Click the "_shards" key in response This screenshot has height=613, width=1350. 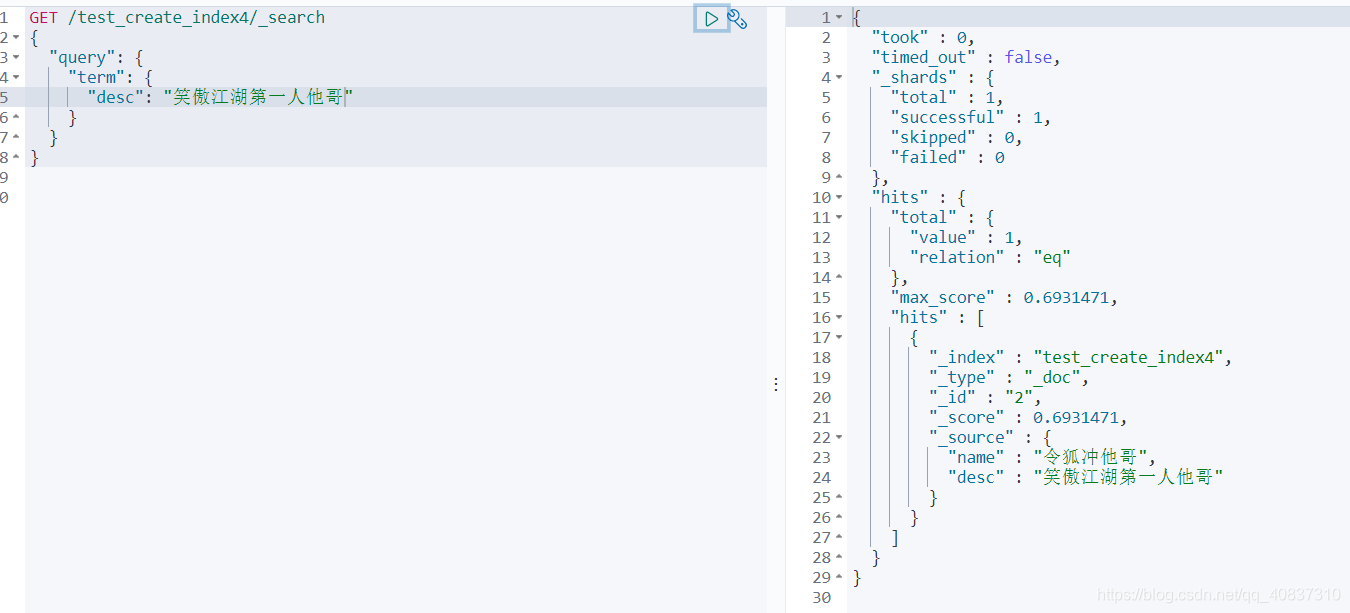[x=913, y=77]
